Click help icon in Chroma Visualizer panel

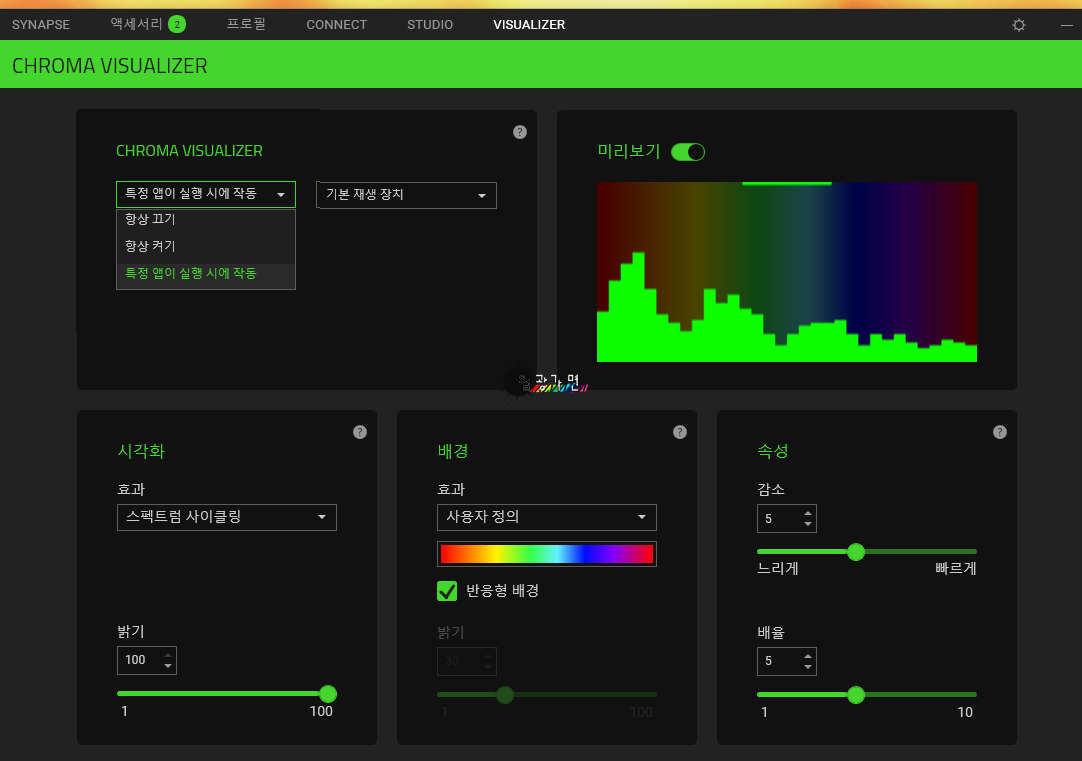click(520, 132)
